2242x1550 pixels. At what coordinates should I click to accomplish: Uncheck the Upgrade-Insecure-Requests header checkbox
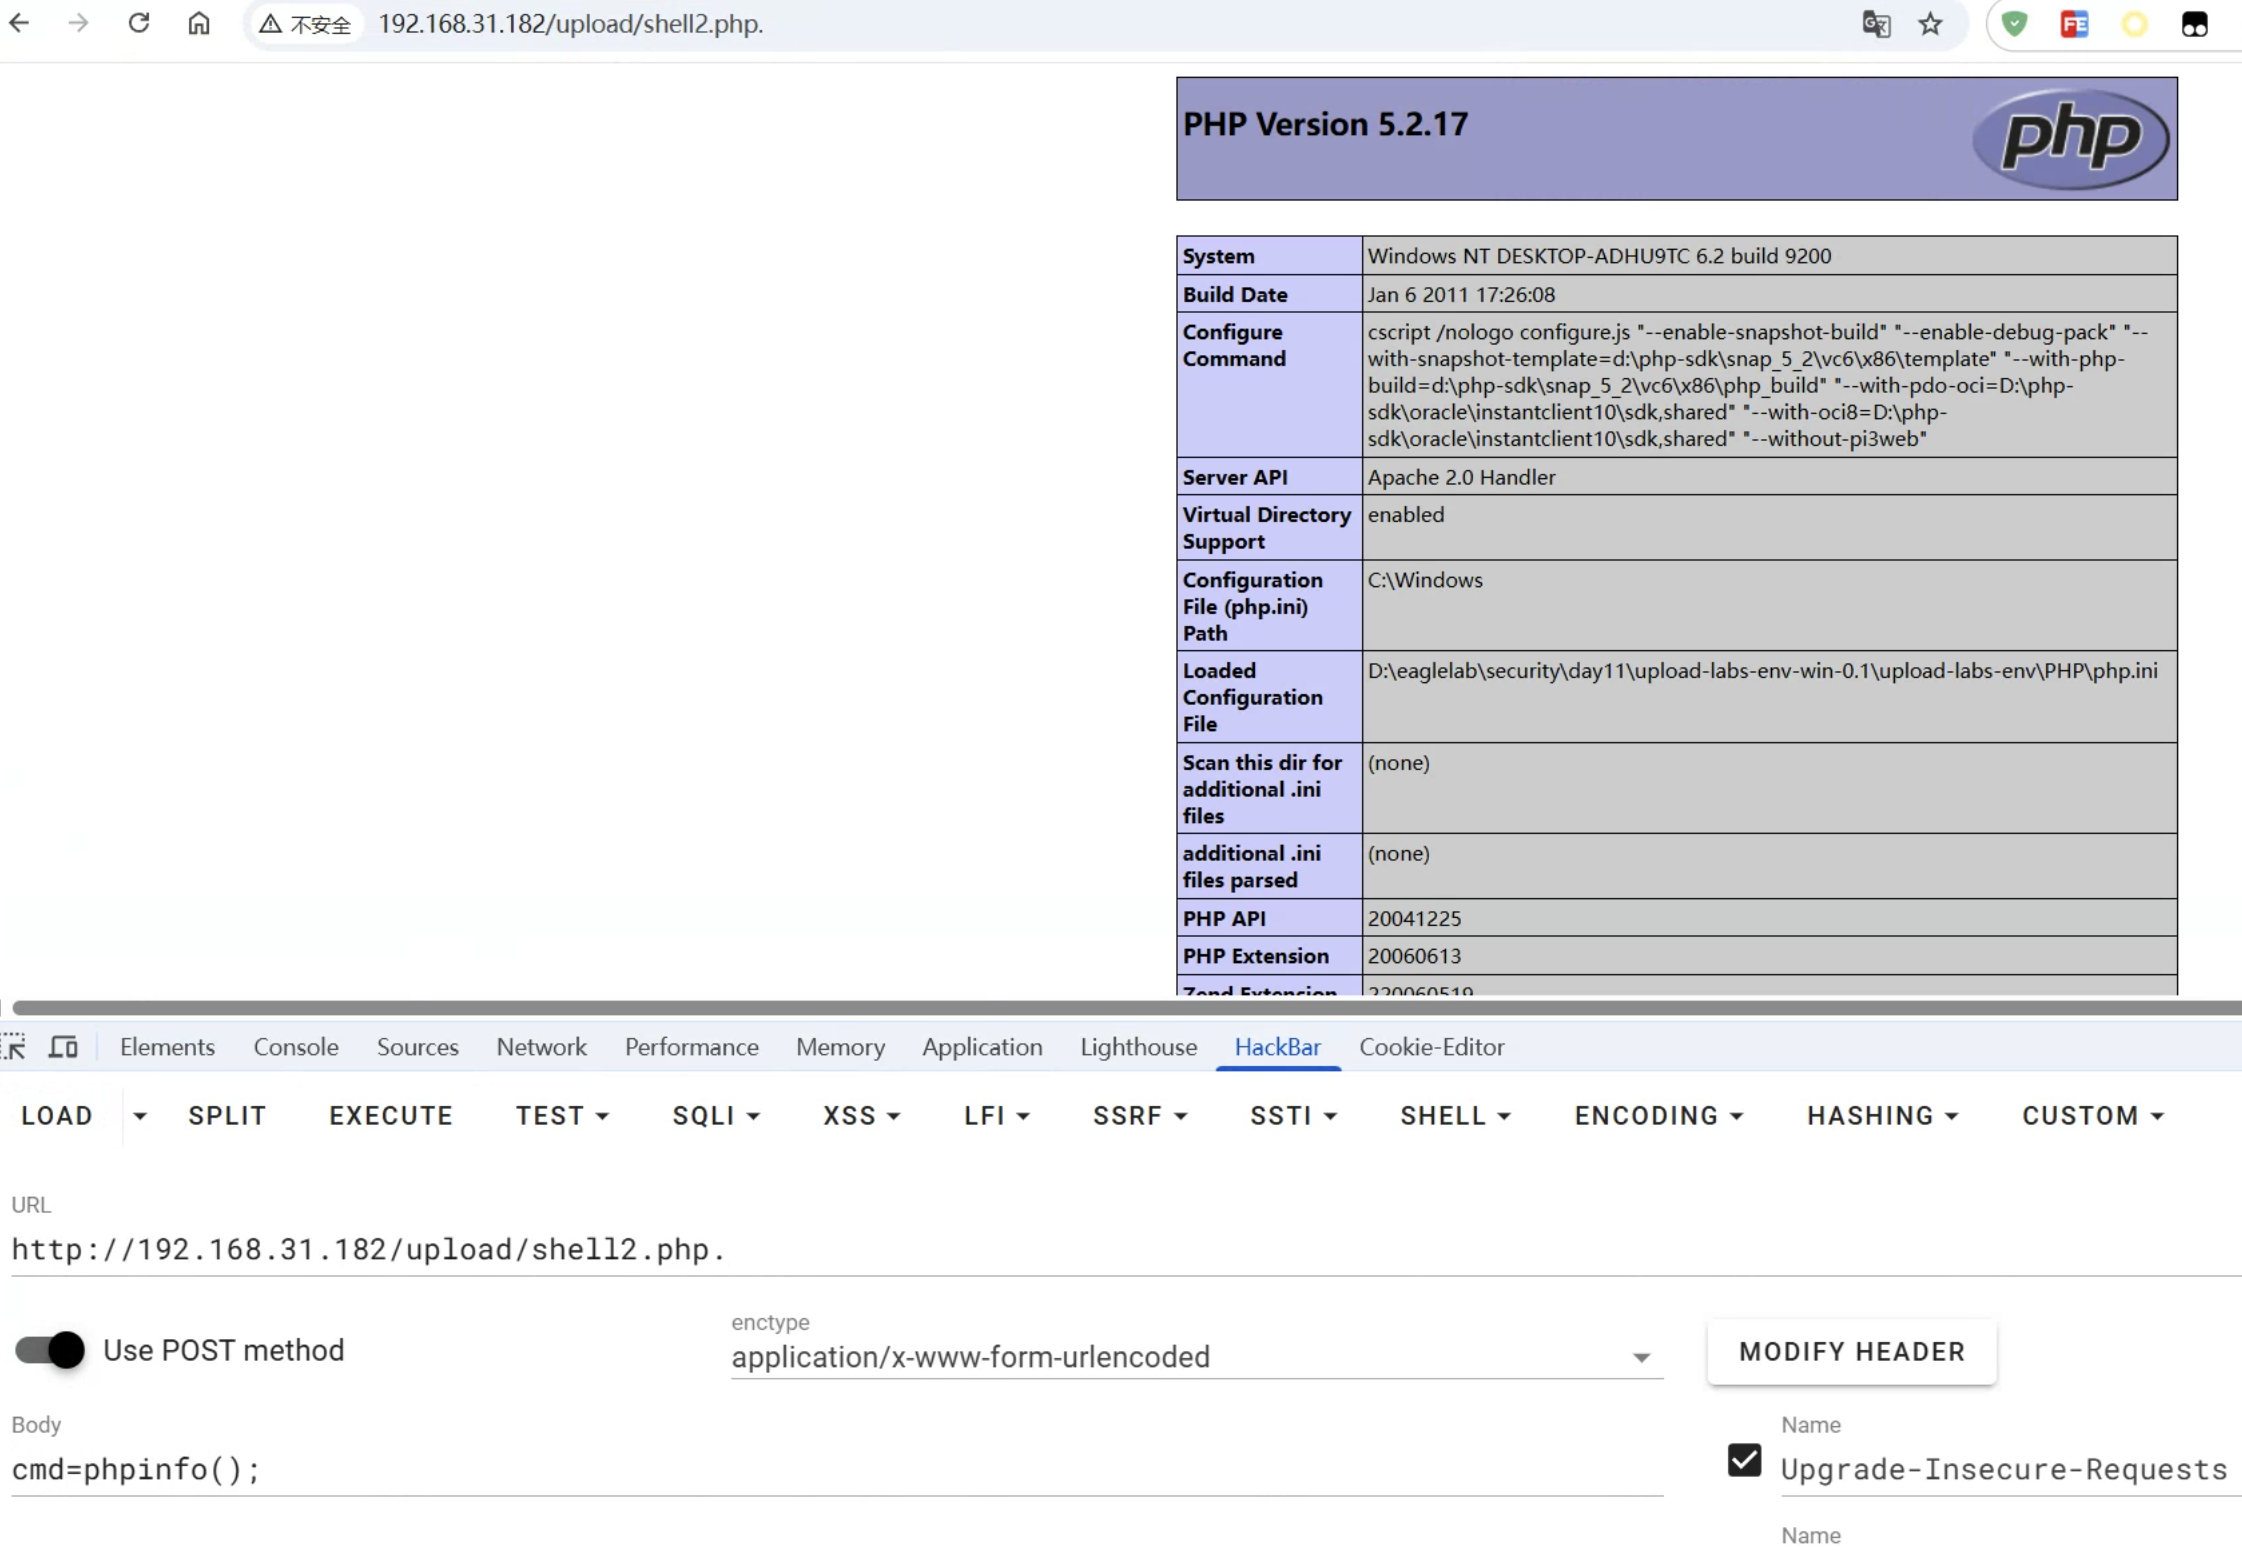(1744, 1460)
